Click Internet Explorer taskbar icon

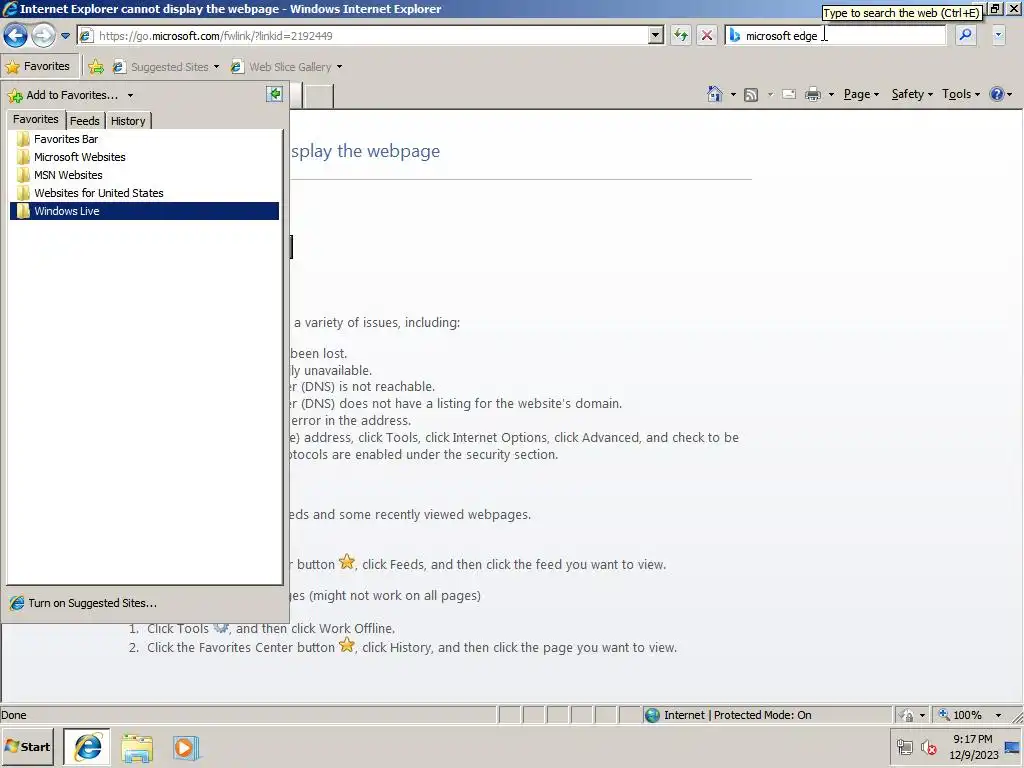point(87,746)
